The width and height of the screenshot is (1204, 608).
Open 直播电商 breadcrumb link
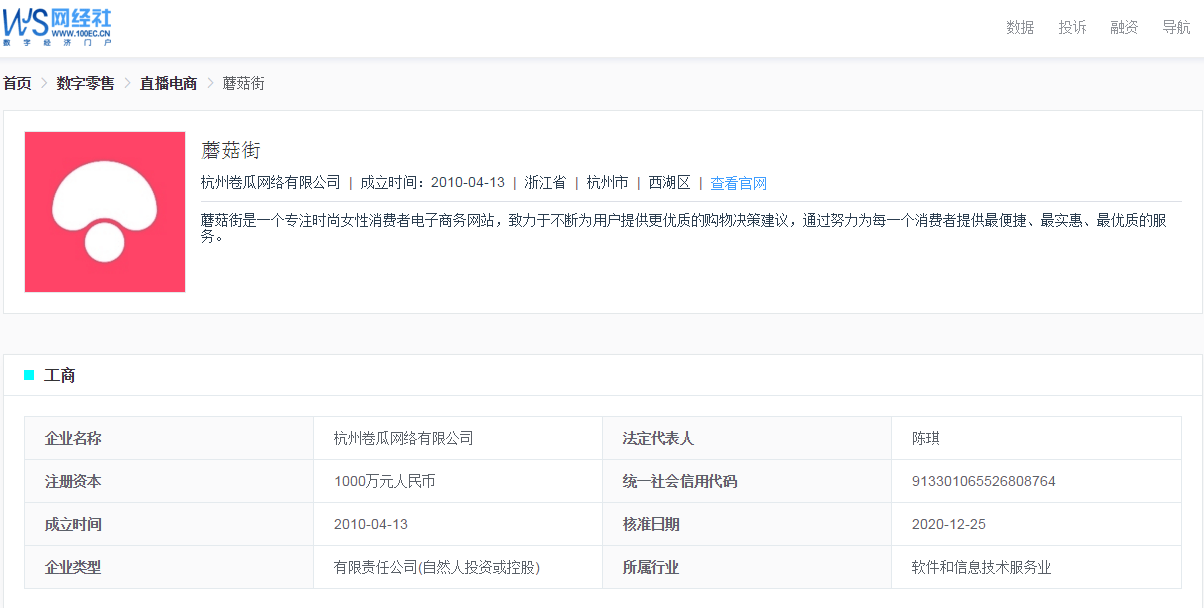click(168, 83)
